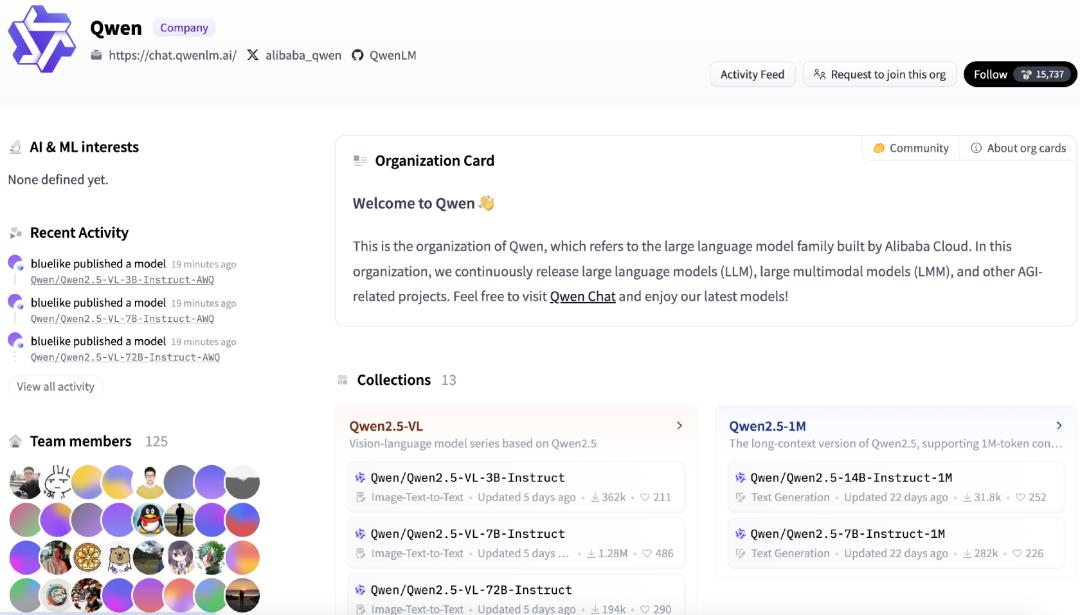
Task: Open Qwen/Qwen2.5-VL-7B-Instruct model card
Action: [516, 543]
